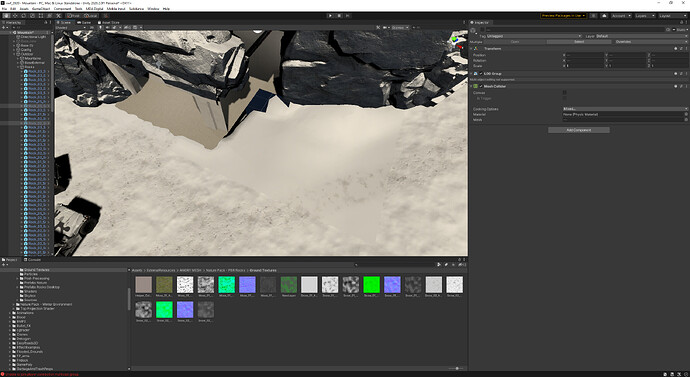Open the Account dropdown

tap(621, 16)
